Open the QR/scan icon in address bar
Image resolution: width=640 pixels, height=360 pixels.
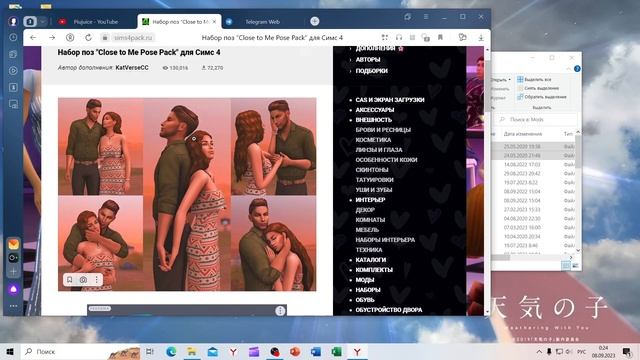coord(384,38)
